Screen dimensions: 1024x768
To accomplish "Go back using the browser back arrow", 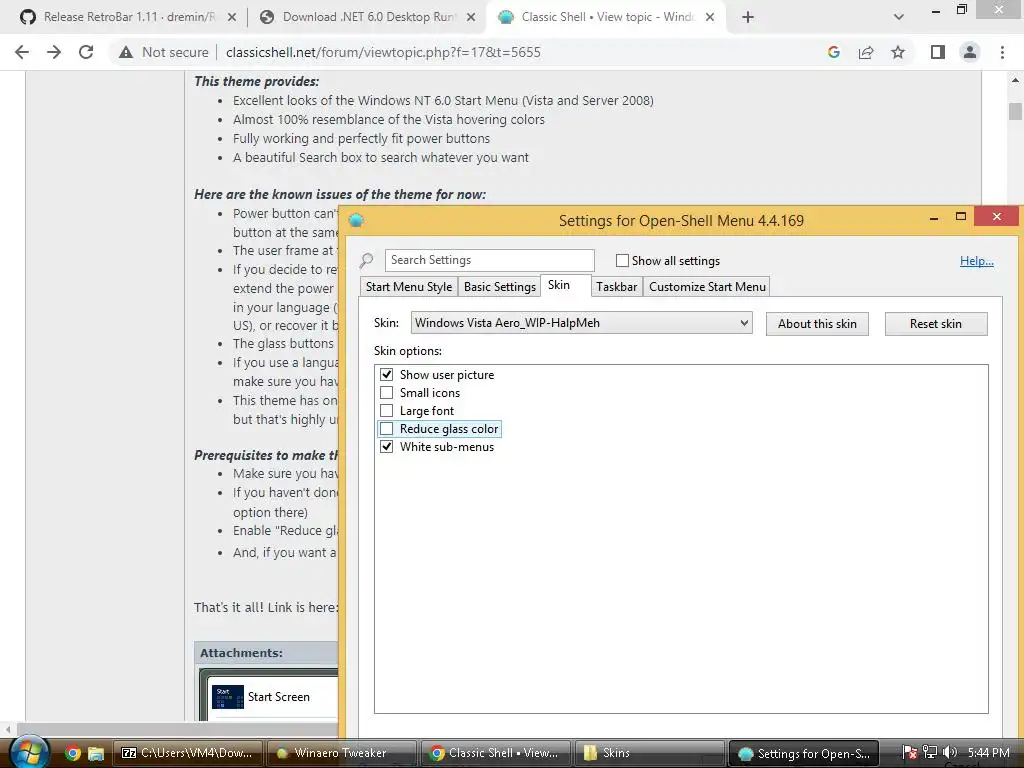I will click(22, 52).
